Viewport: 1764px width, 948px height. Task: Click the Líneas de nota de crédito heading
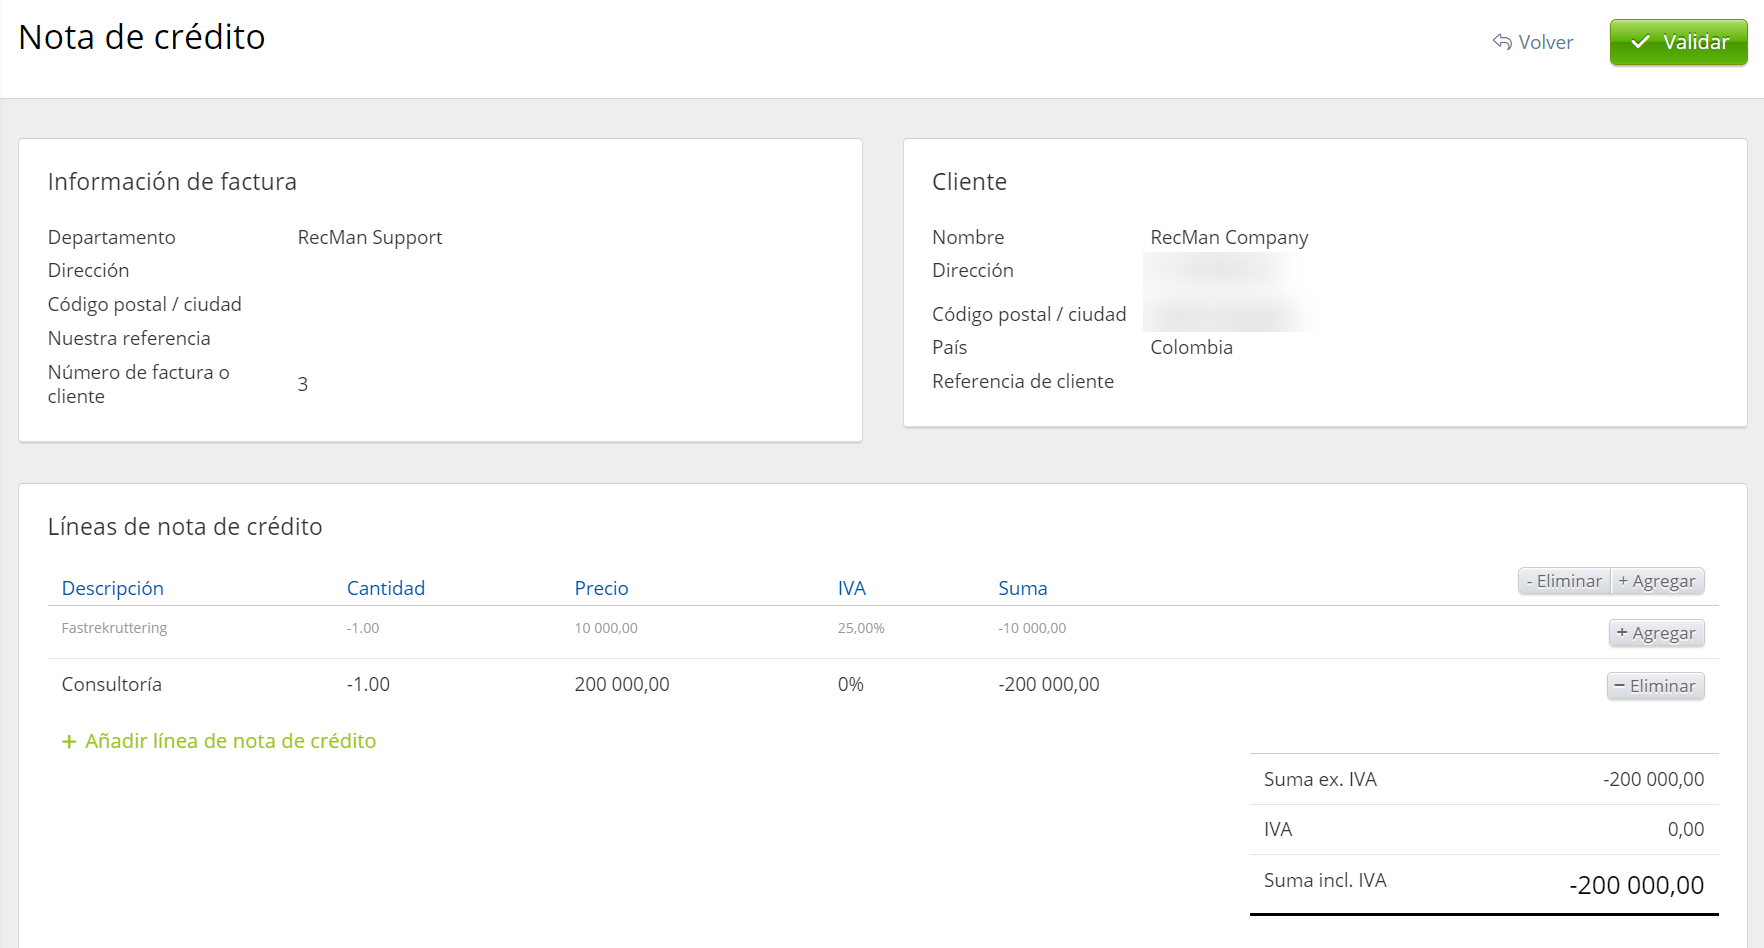[x=185, y=526]
